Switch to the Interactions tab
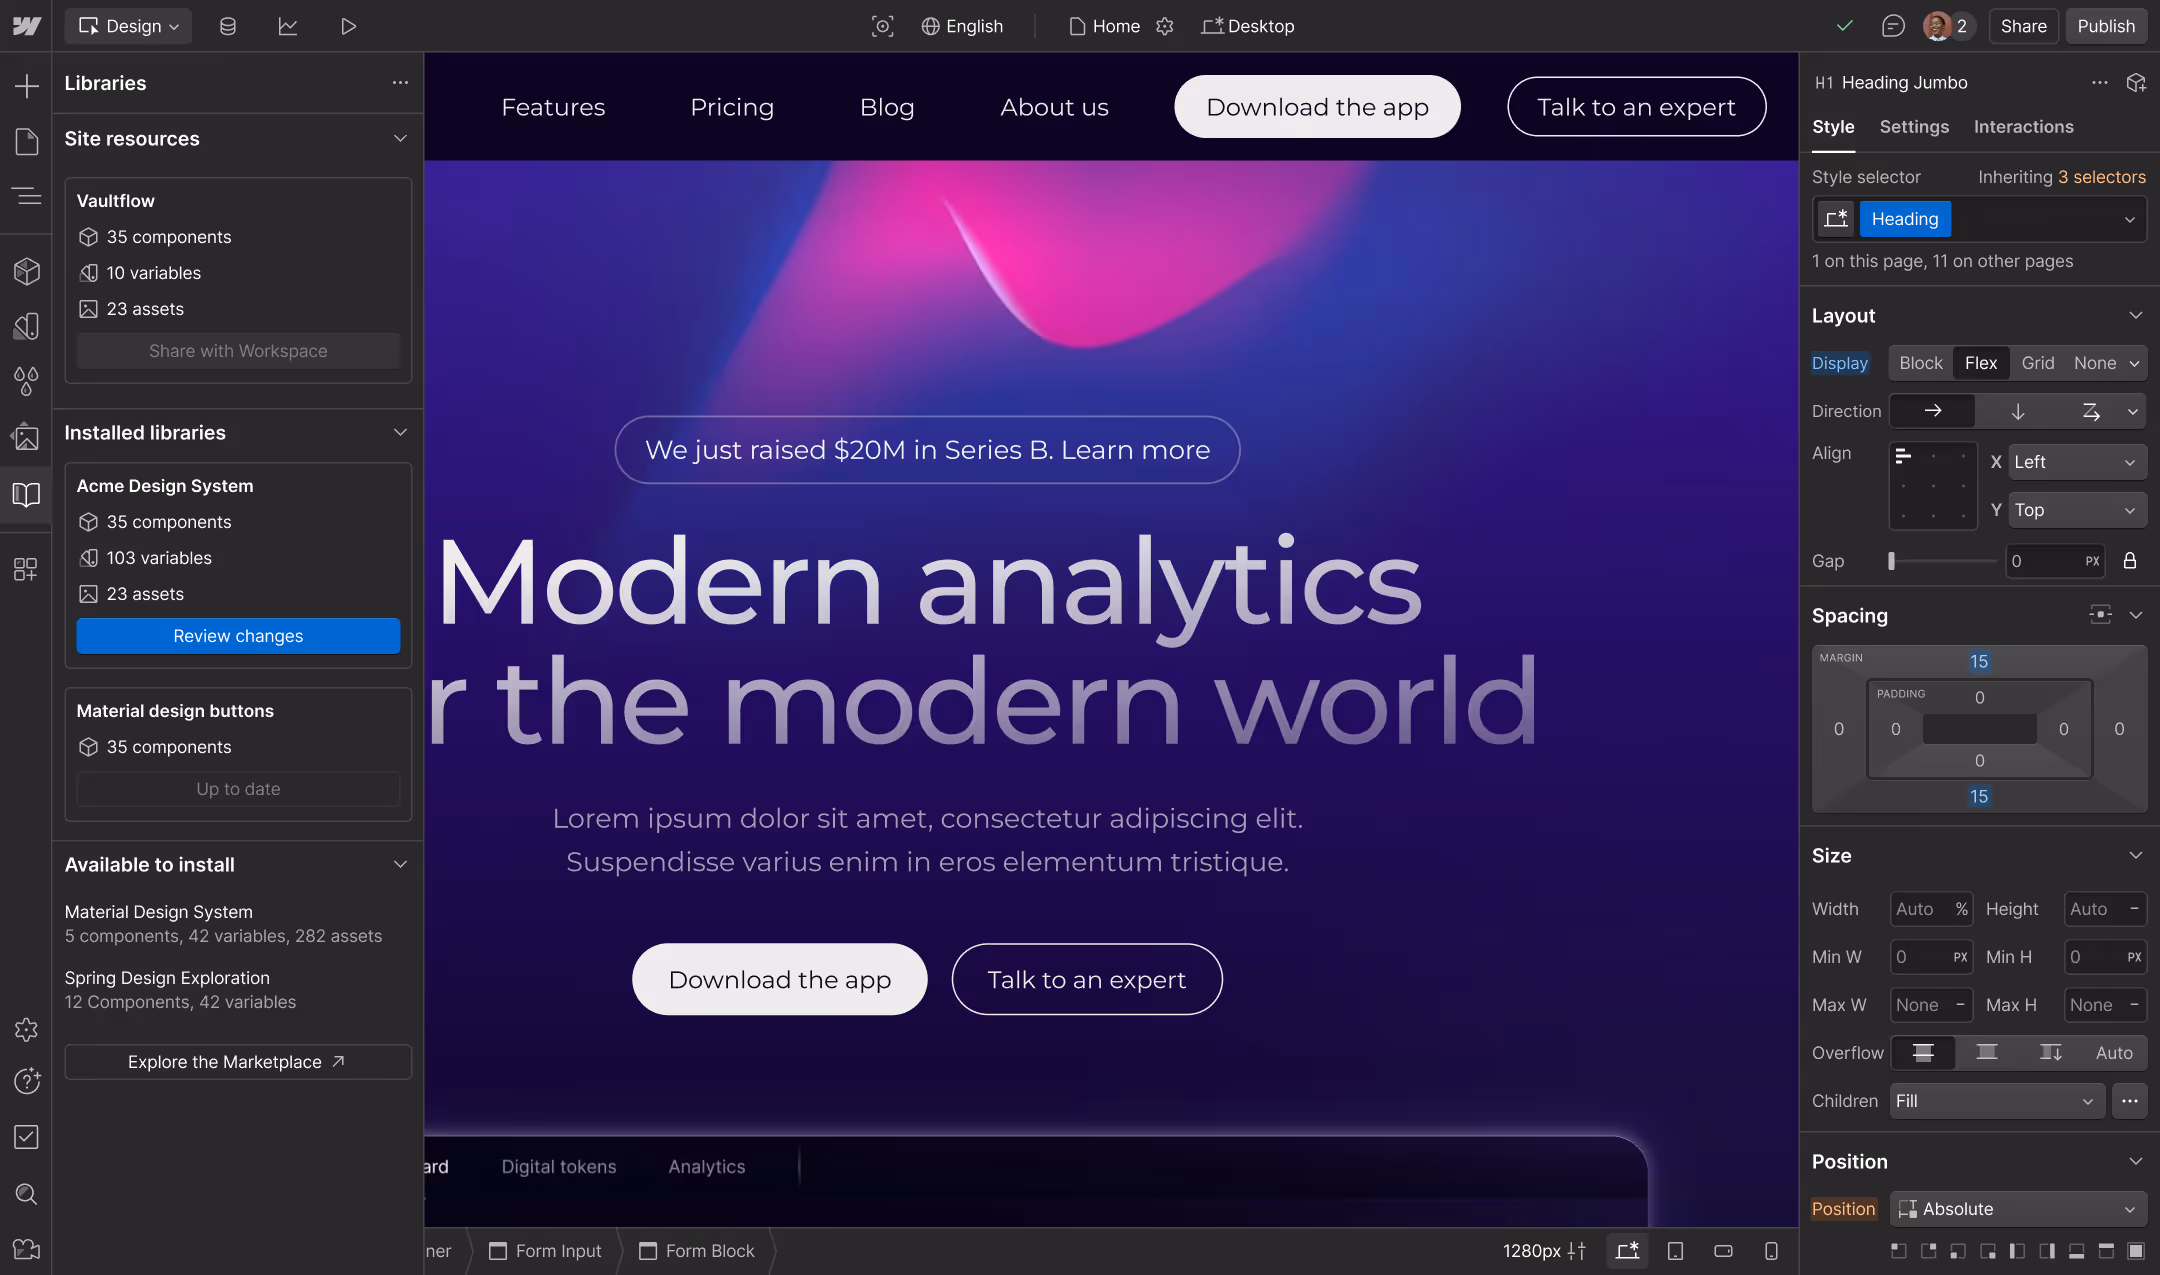Viewport: 2160px width, 1275px height. 2023,127
